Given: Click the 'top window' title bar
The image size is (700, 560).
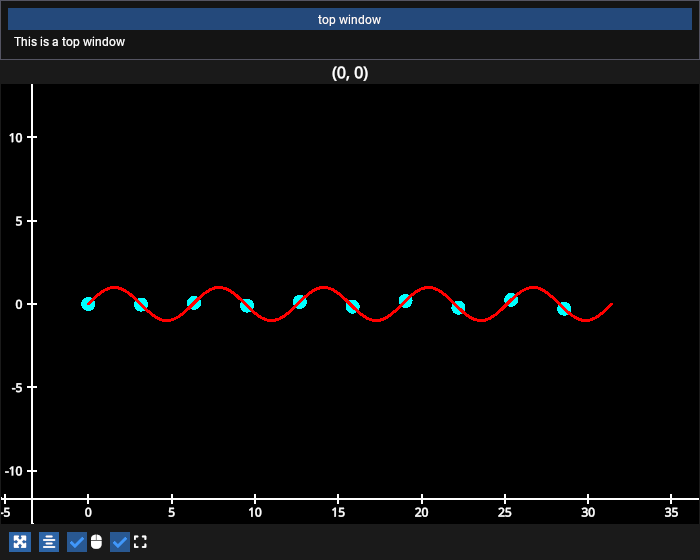Looking at the screenshot, I should pos(350,19).
